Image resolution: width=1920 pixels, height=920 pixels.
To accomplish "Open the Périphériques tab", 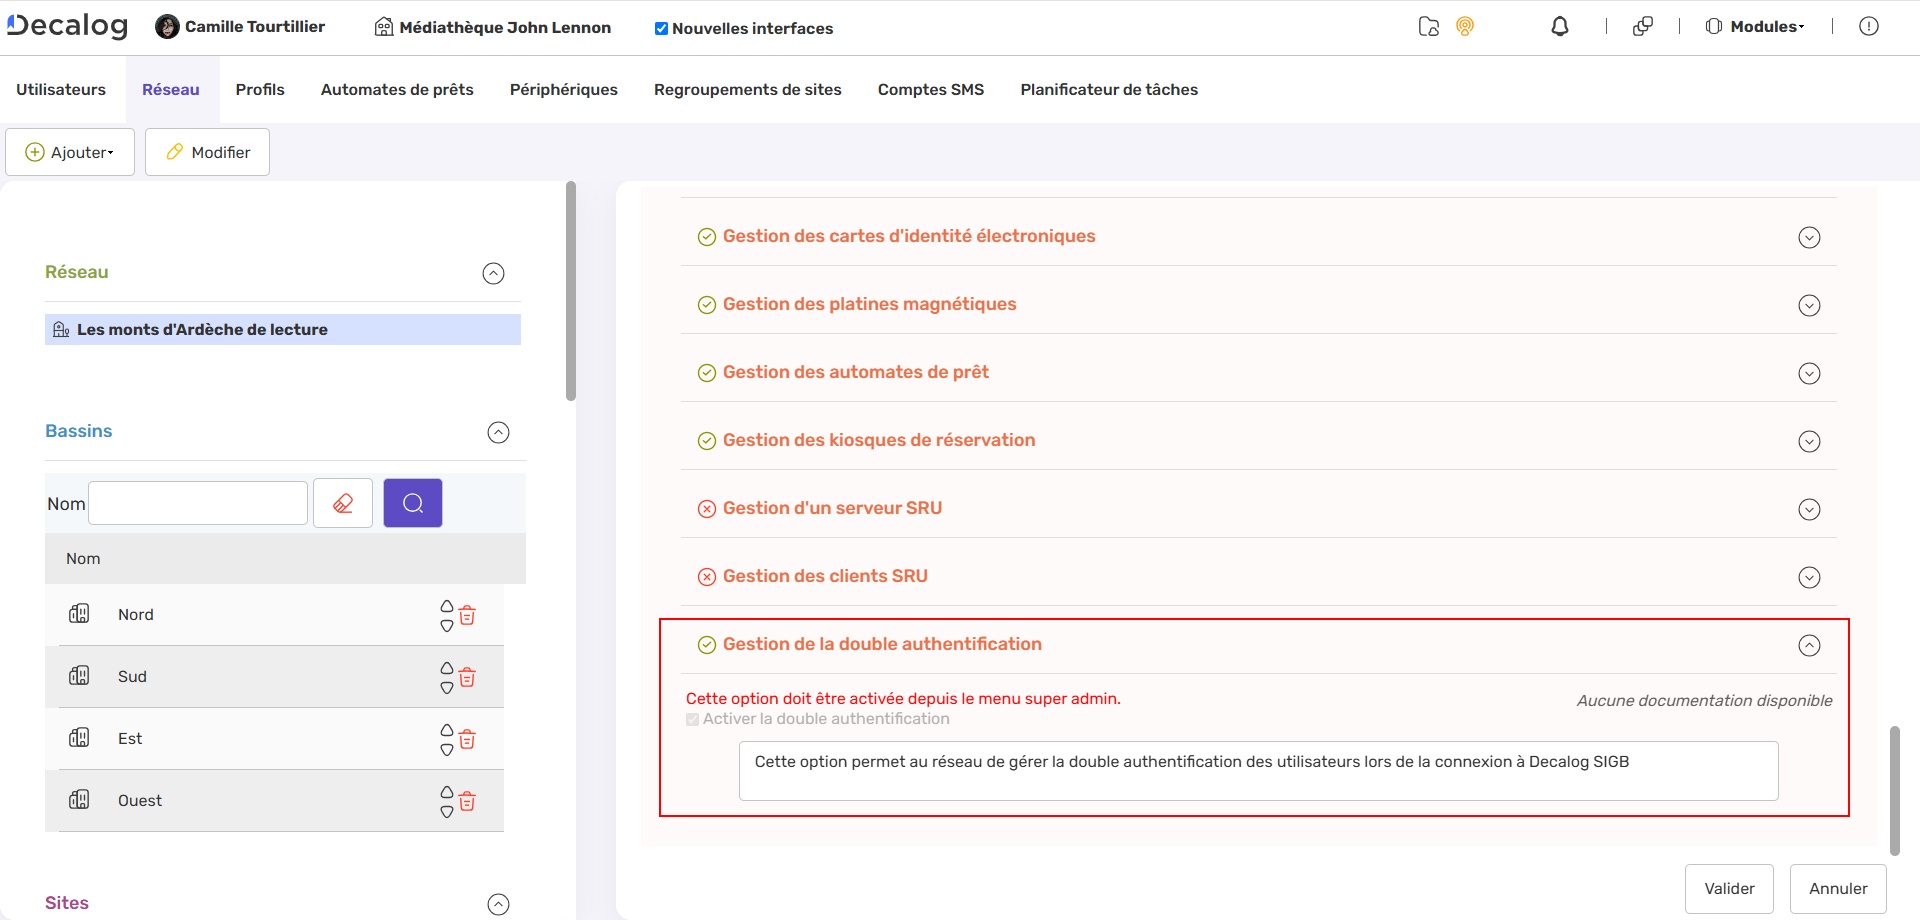I will click(563, 89).
